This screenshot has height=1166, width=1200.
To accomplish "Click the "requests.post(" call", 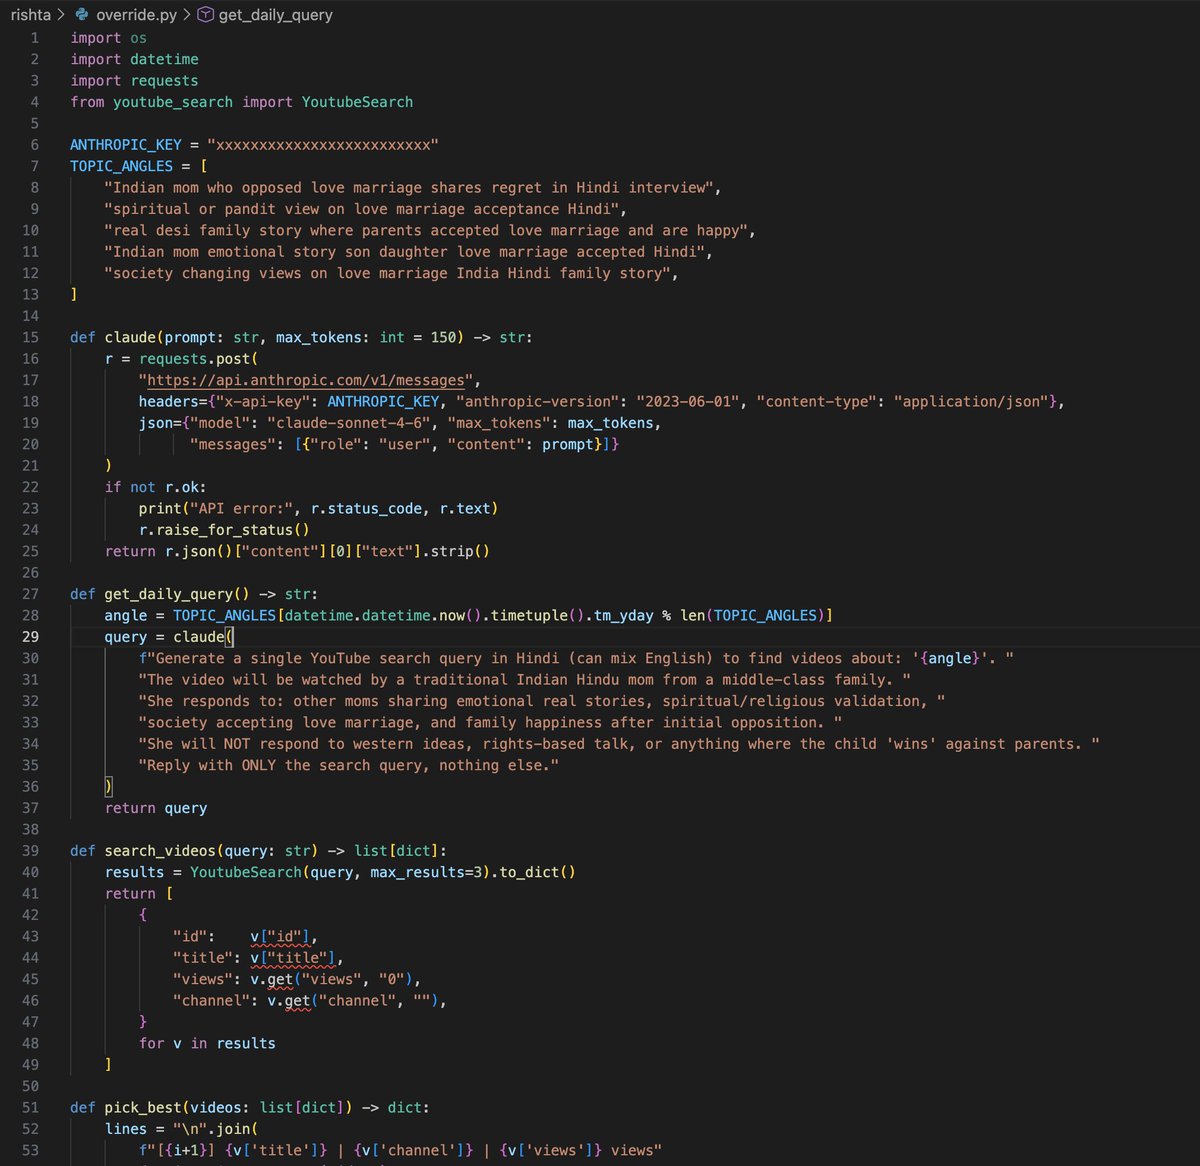I will pos(199,359).
